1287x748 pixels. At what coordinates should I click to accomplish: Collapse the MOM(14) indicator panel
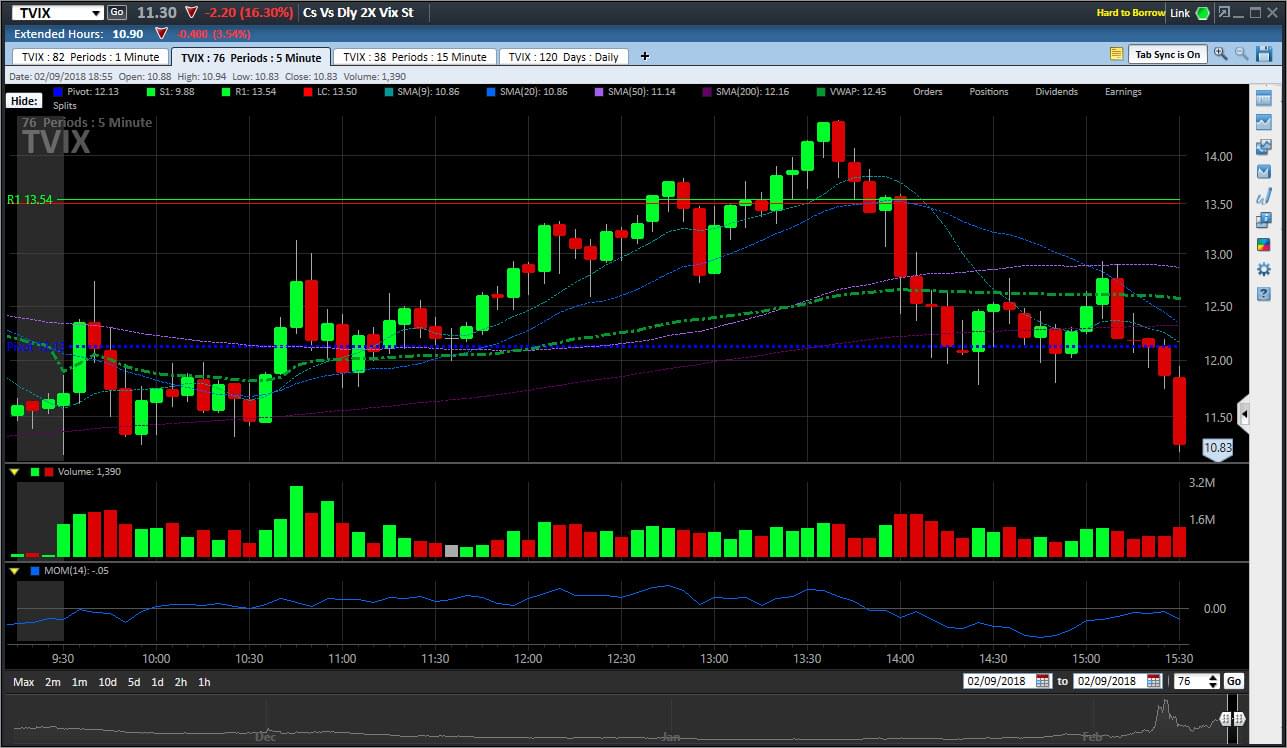(13, 571)
